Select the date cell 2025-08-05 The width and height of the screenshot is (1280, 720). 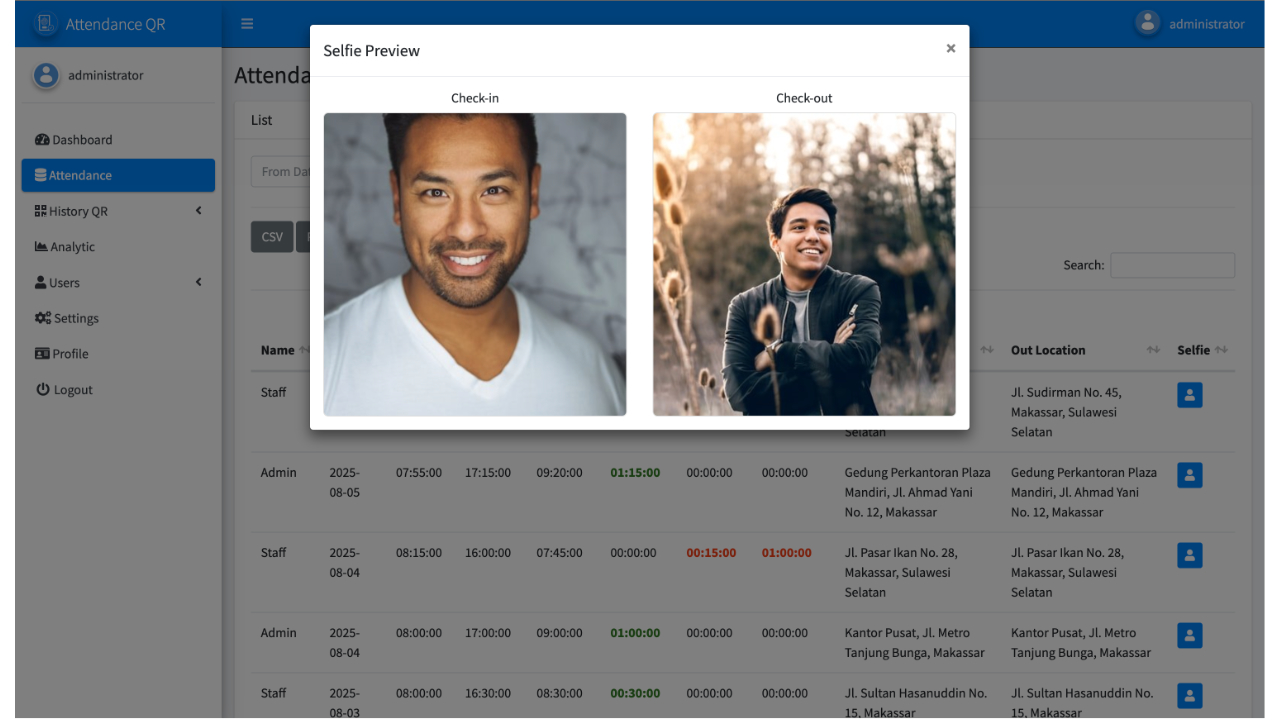(x=345, y=482)
